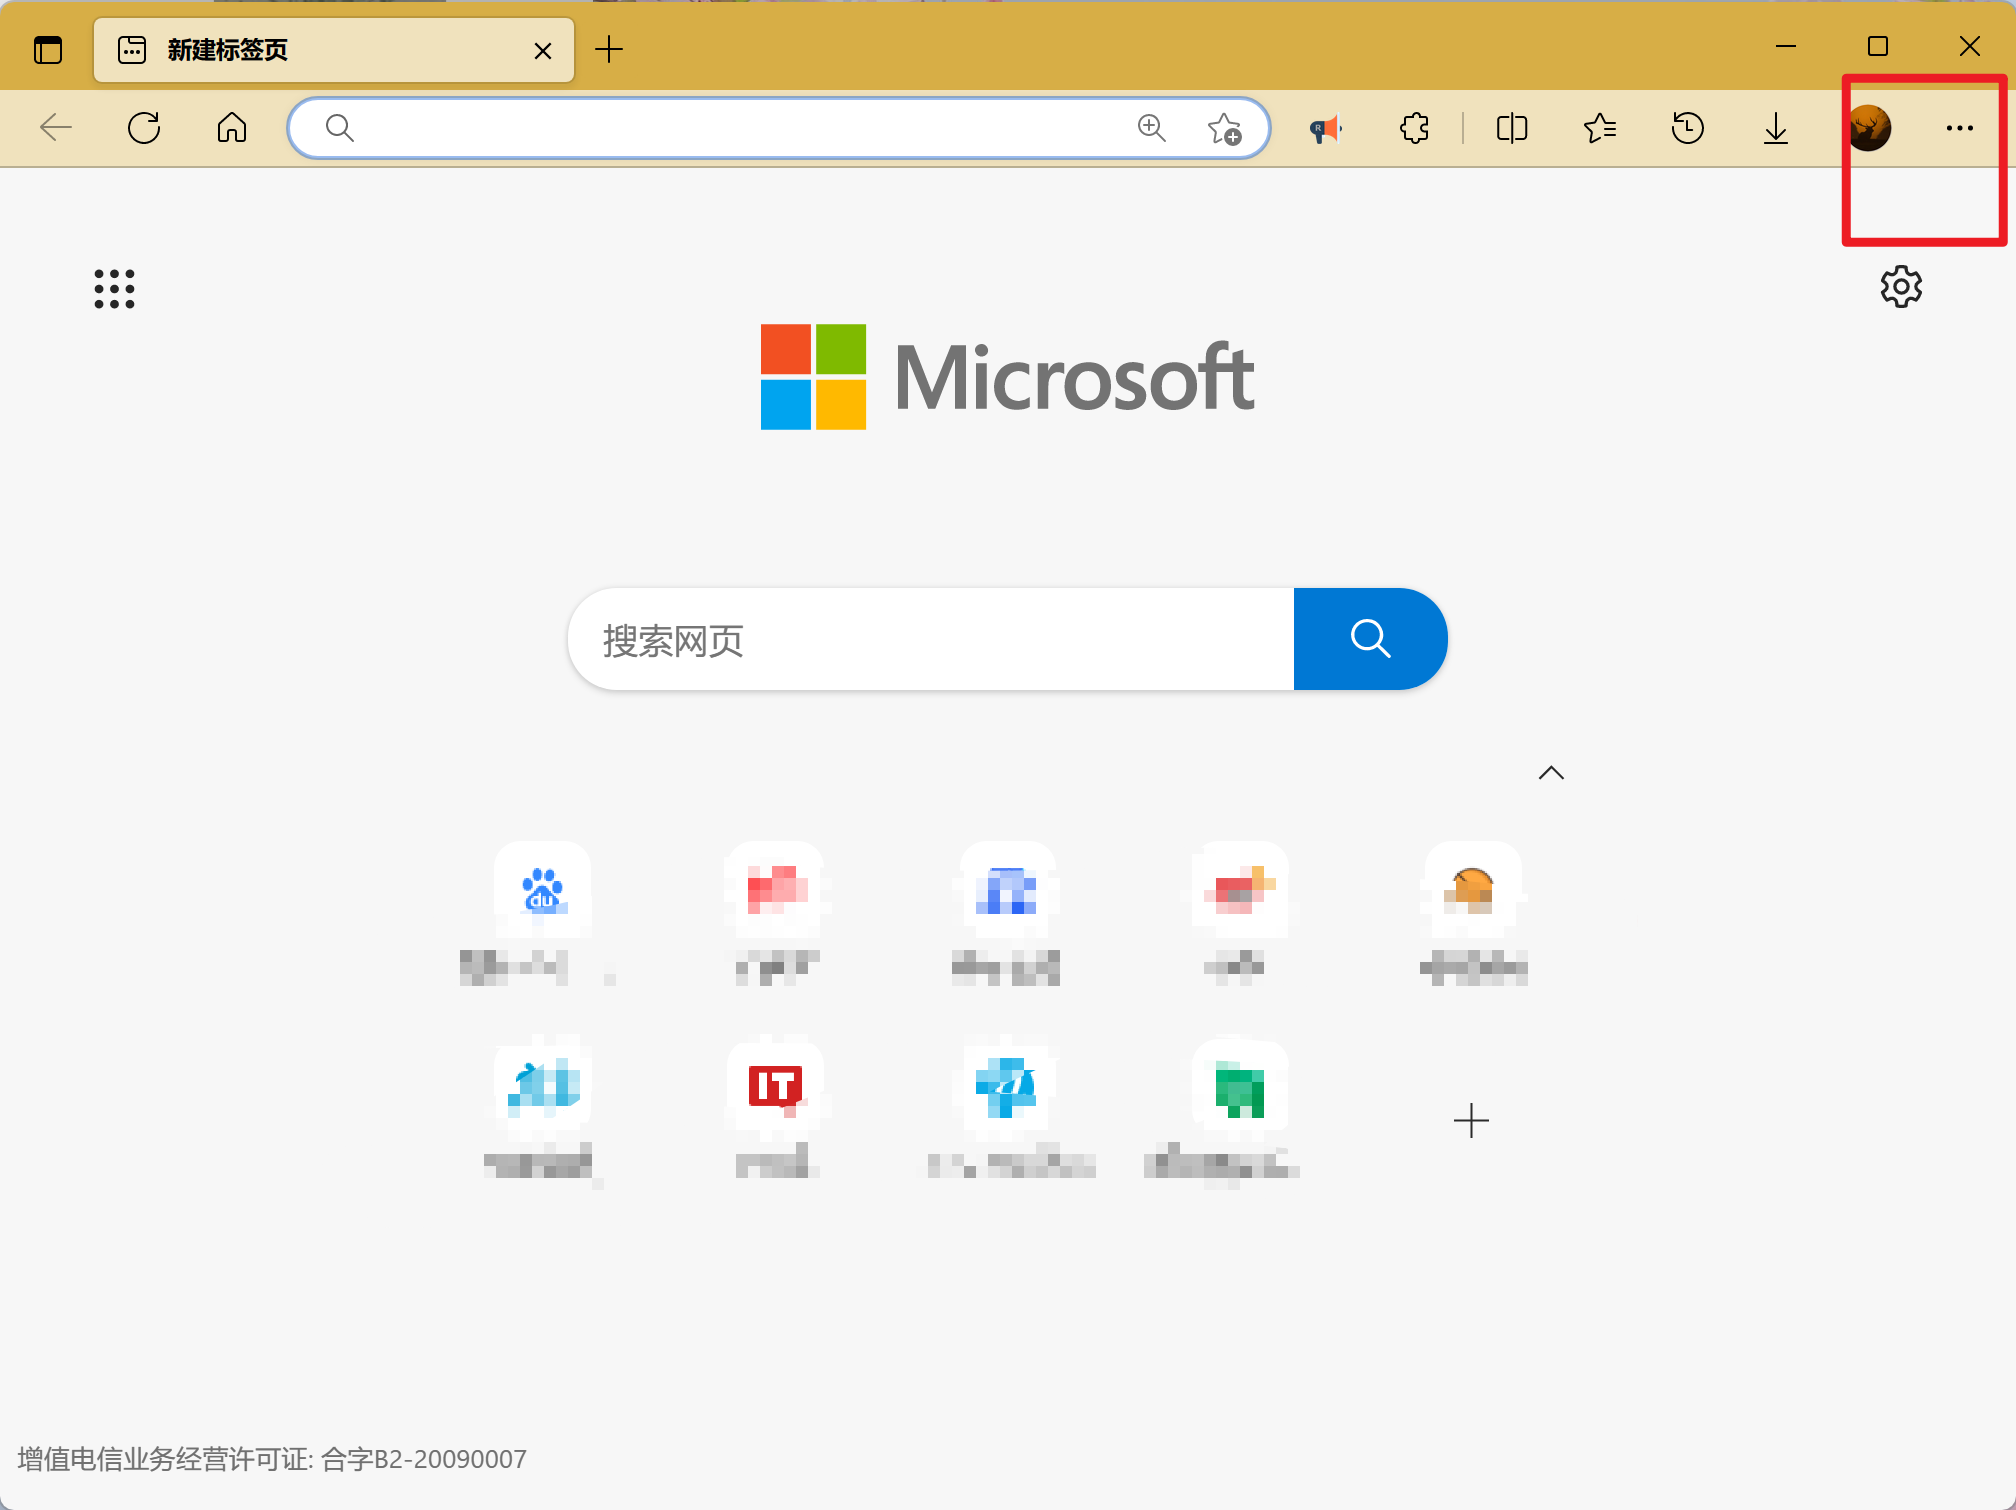Click the blue search button
This screenshot has width=2016, height=1510.
pyautogui.click(x=1370, y=639)
